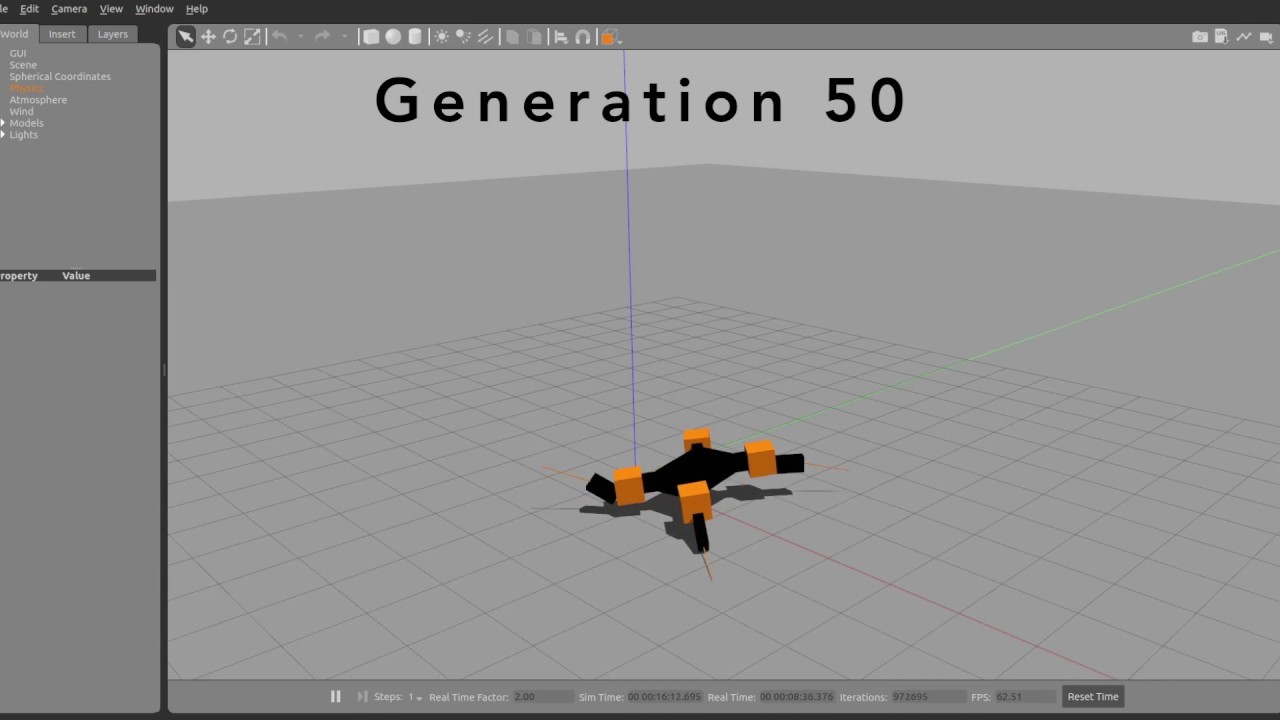This screenshot has width=1280, height=720.
Task: Activate the scale mode tool
Action: point(252,37)
